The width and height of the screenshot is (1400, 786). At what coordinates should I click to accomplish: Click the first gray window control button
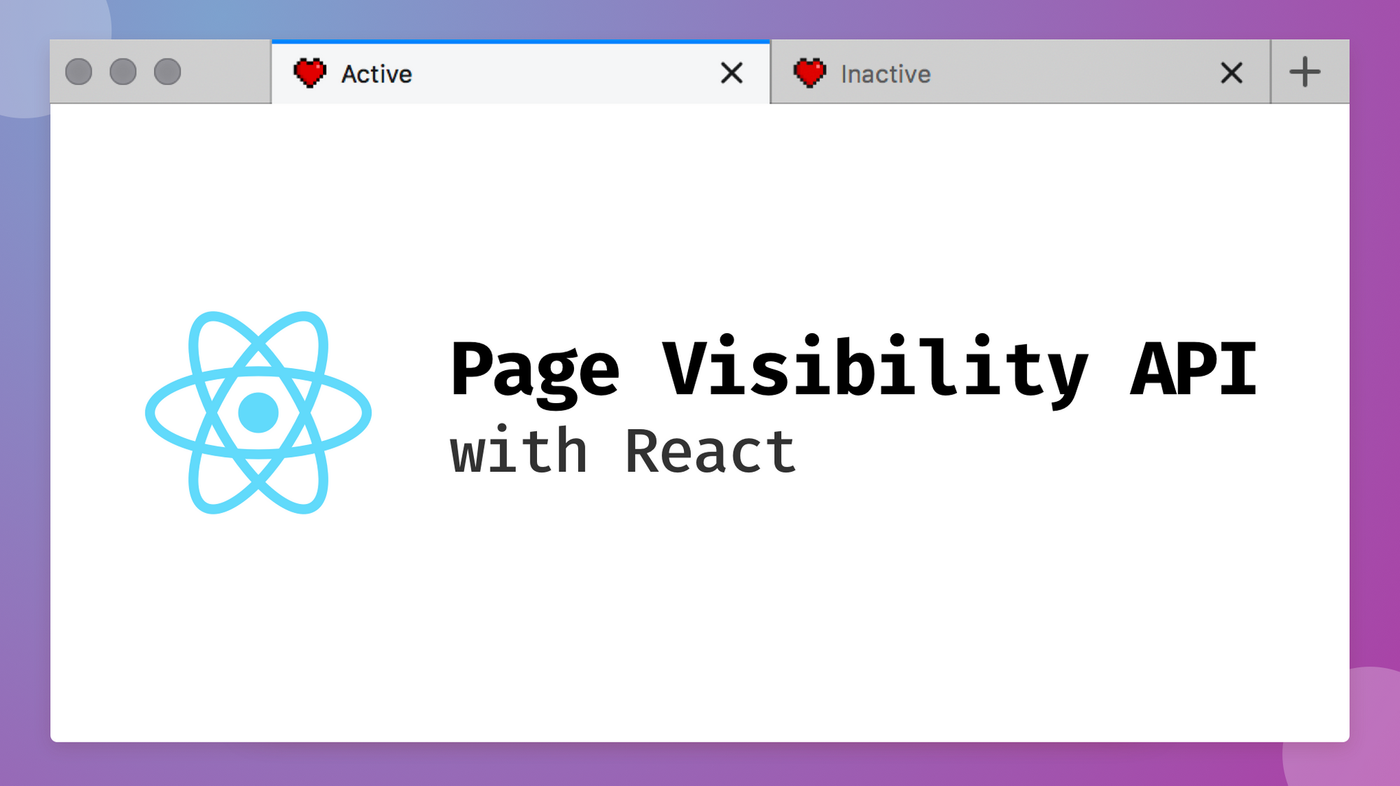pos(79,72)
